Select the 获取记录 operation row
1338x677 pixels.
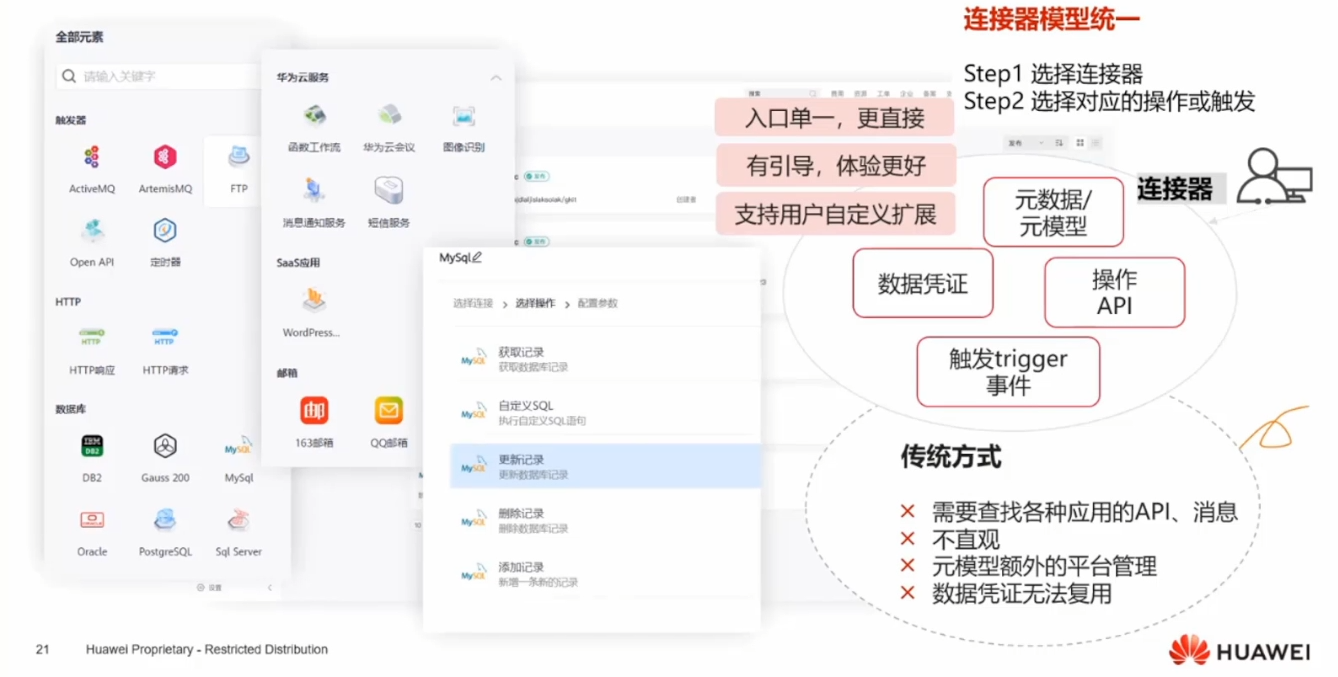[606, 359]
